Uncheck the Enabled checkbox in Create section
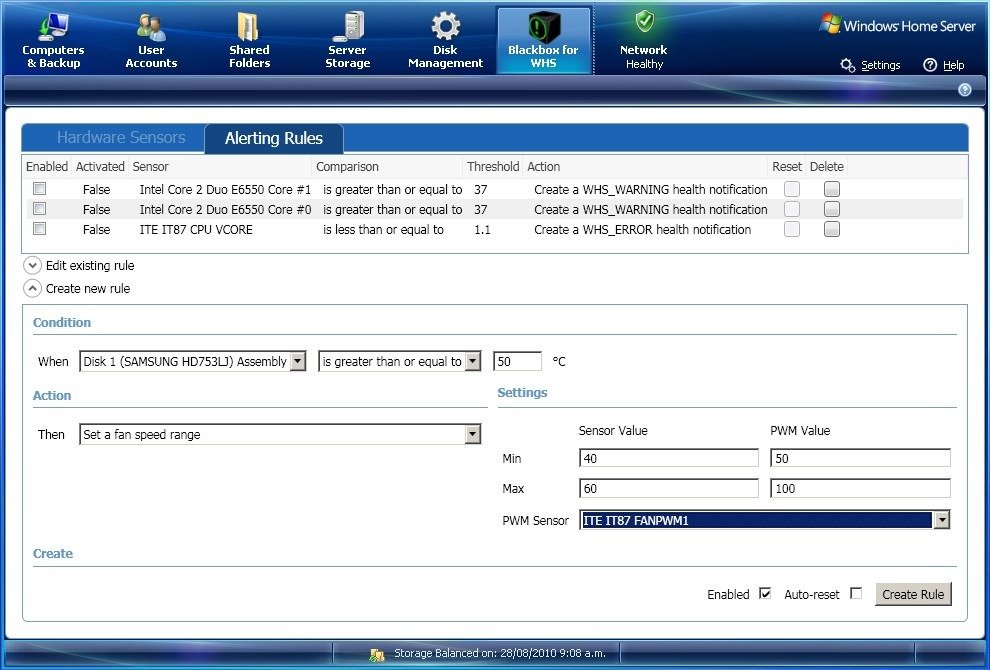The width and height of the screenshot is (990, 670). 765,594
